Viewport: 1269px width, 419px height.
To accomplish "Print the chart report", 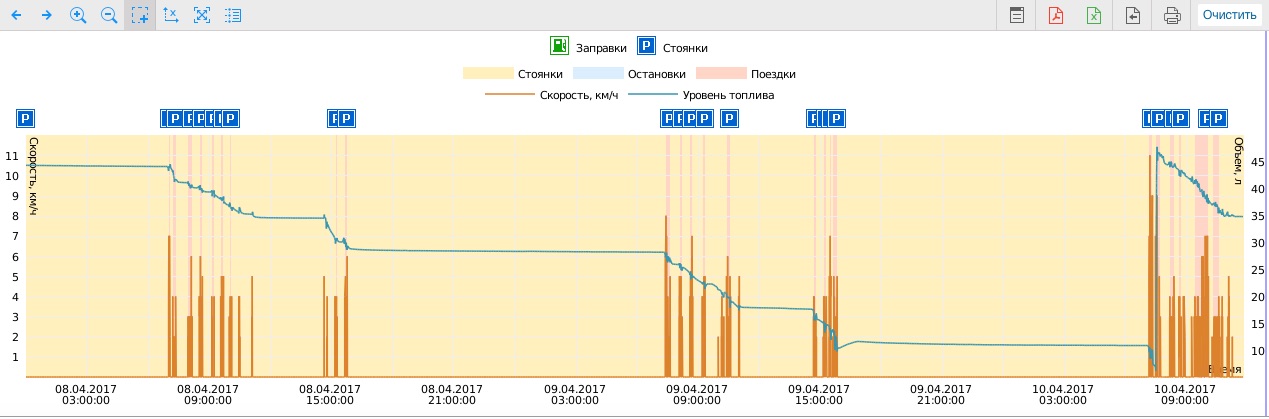I will pyautogui.click(x=1172, y=15).
